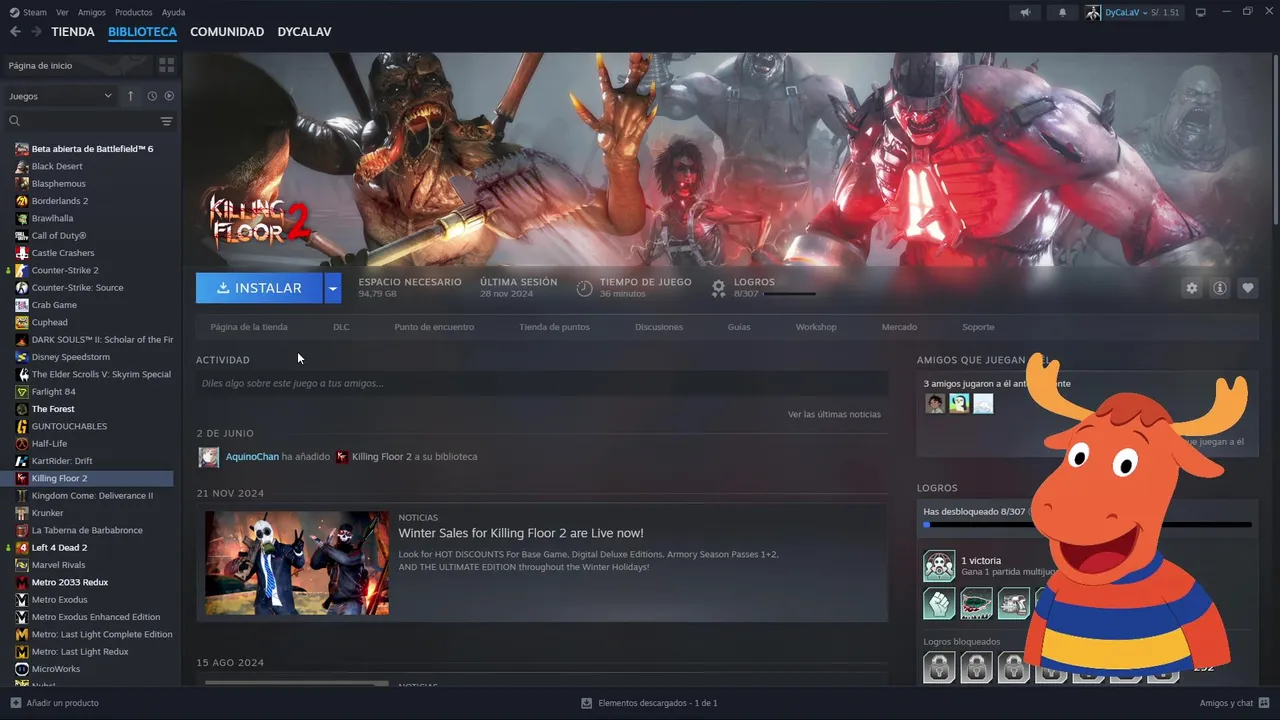Click the sort ascending arrow icon
This screenshot has width=1280, height=720.
(130, 96)
